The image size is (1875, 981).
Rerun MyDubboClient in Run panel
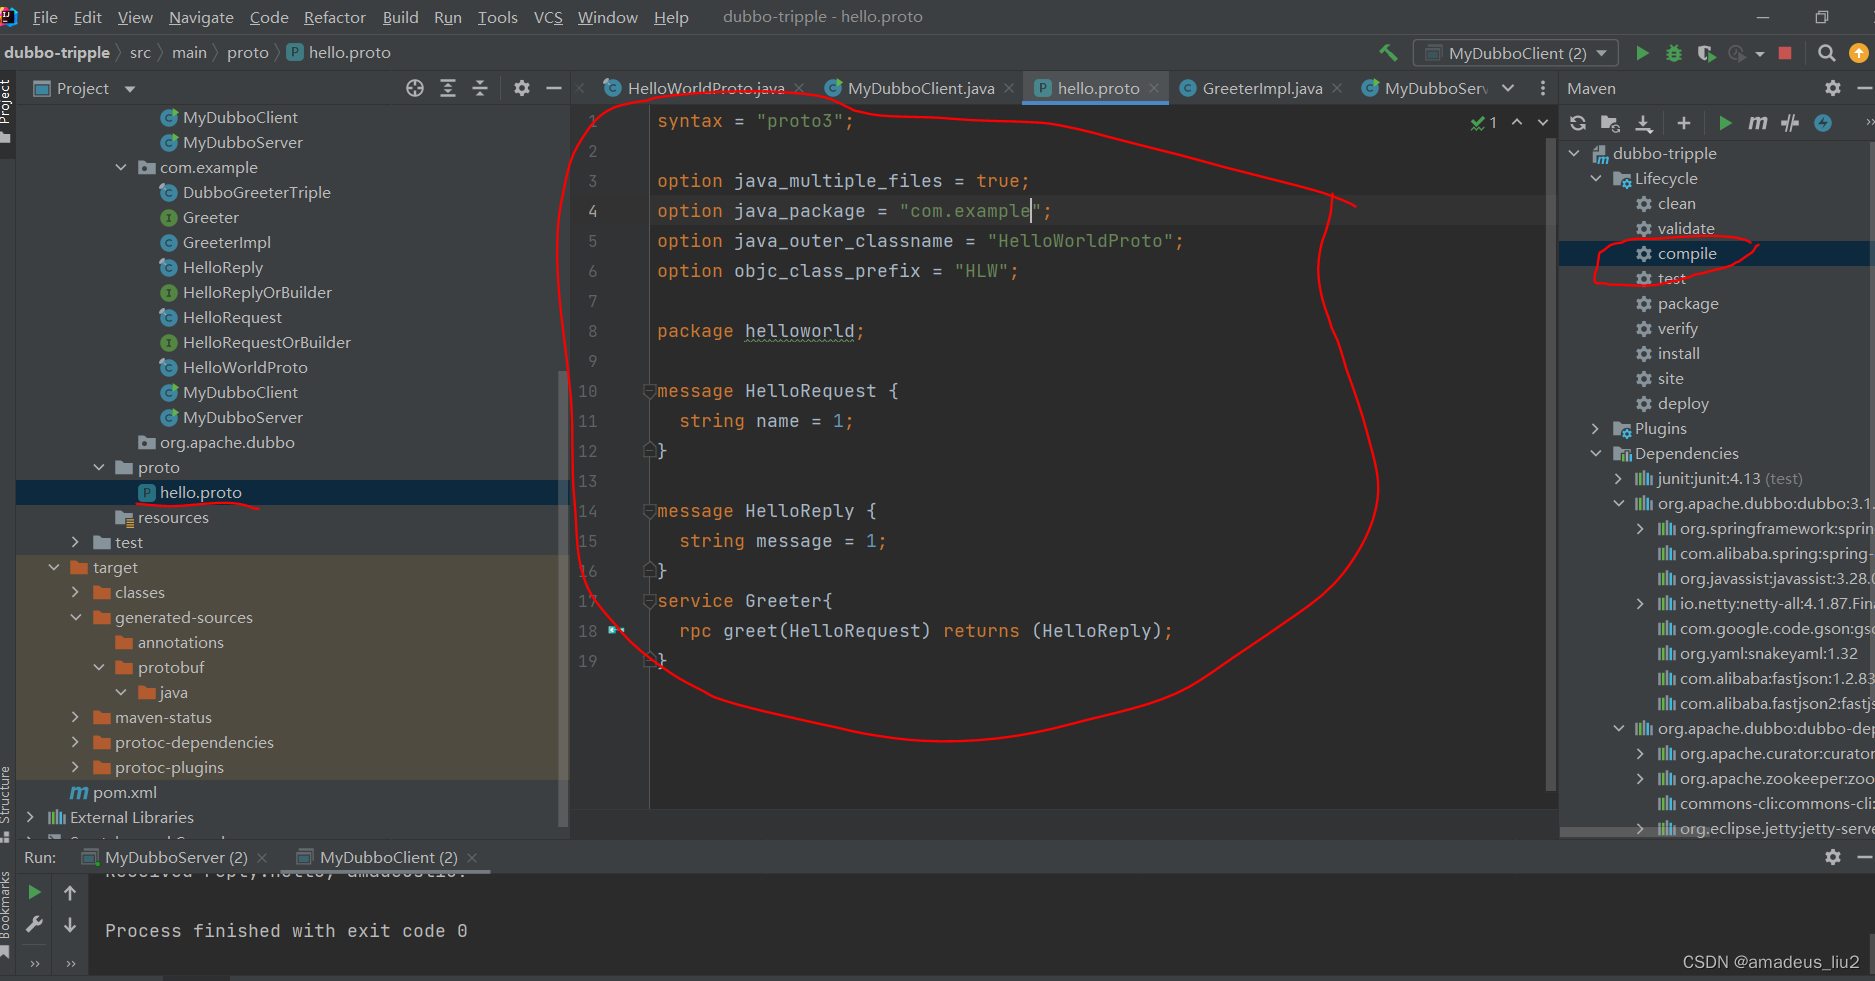click(35, 892)
